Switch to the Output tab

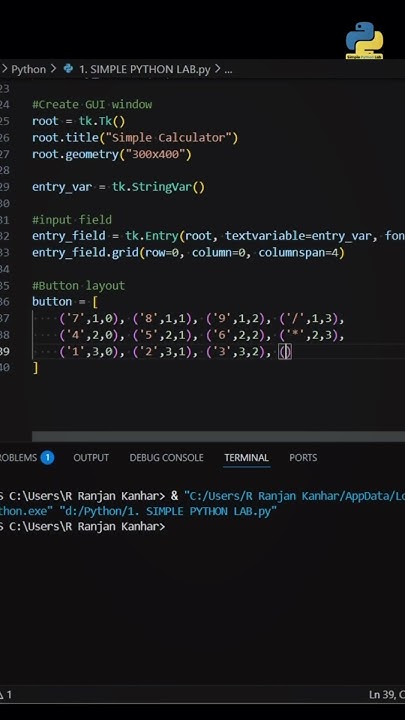[91, 458]
